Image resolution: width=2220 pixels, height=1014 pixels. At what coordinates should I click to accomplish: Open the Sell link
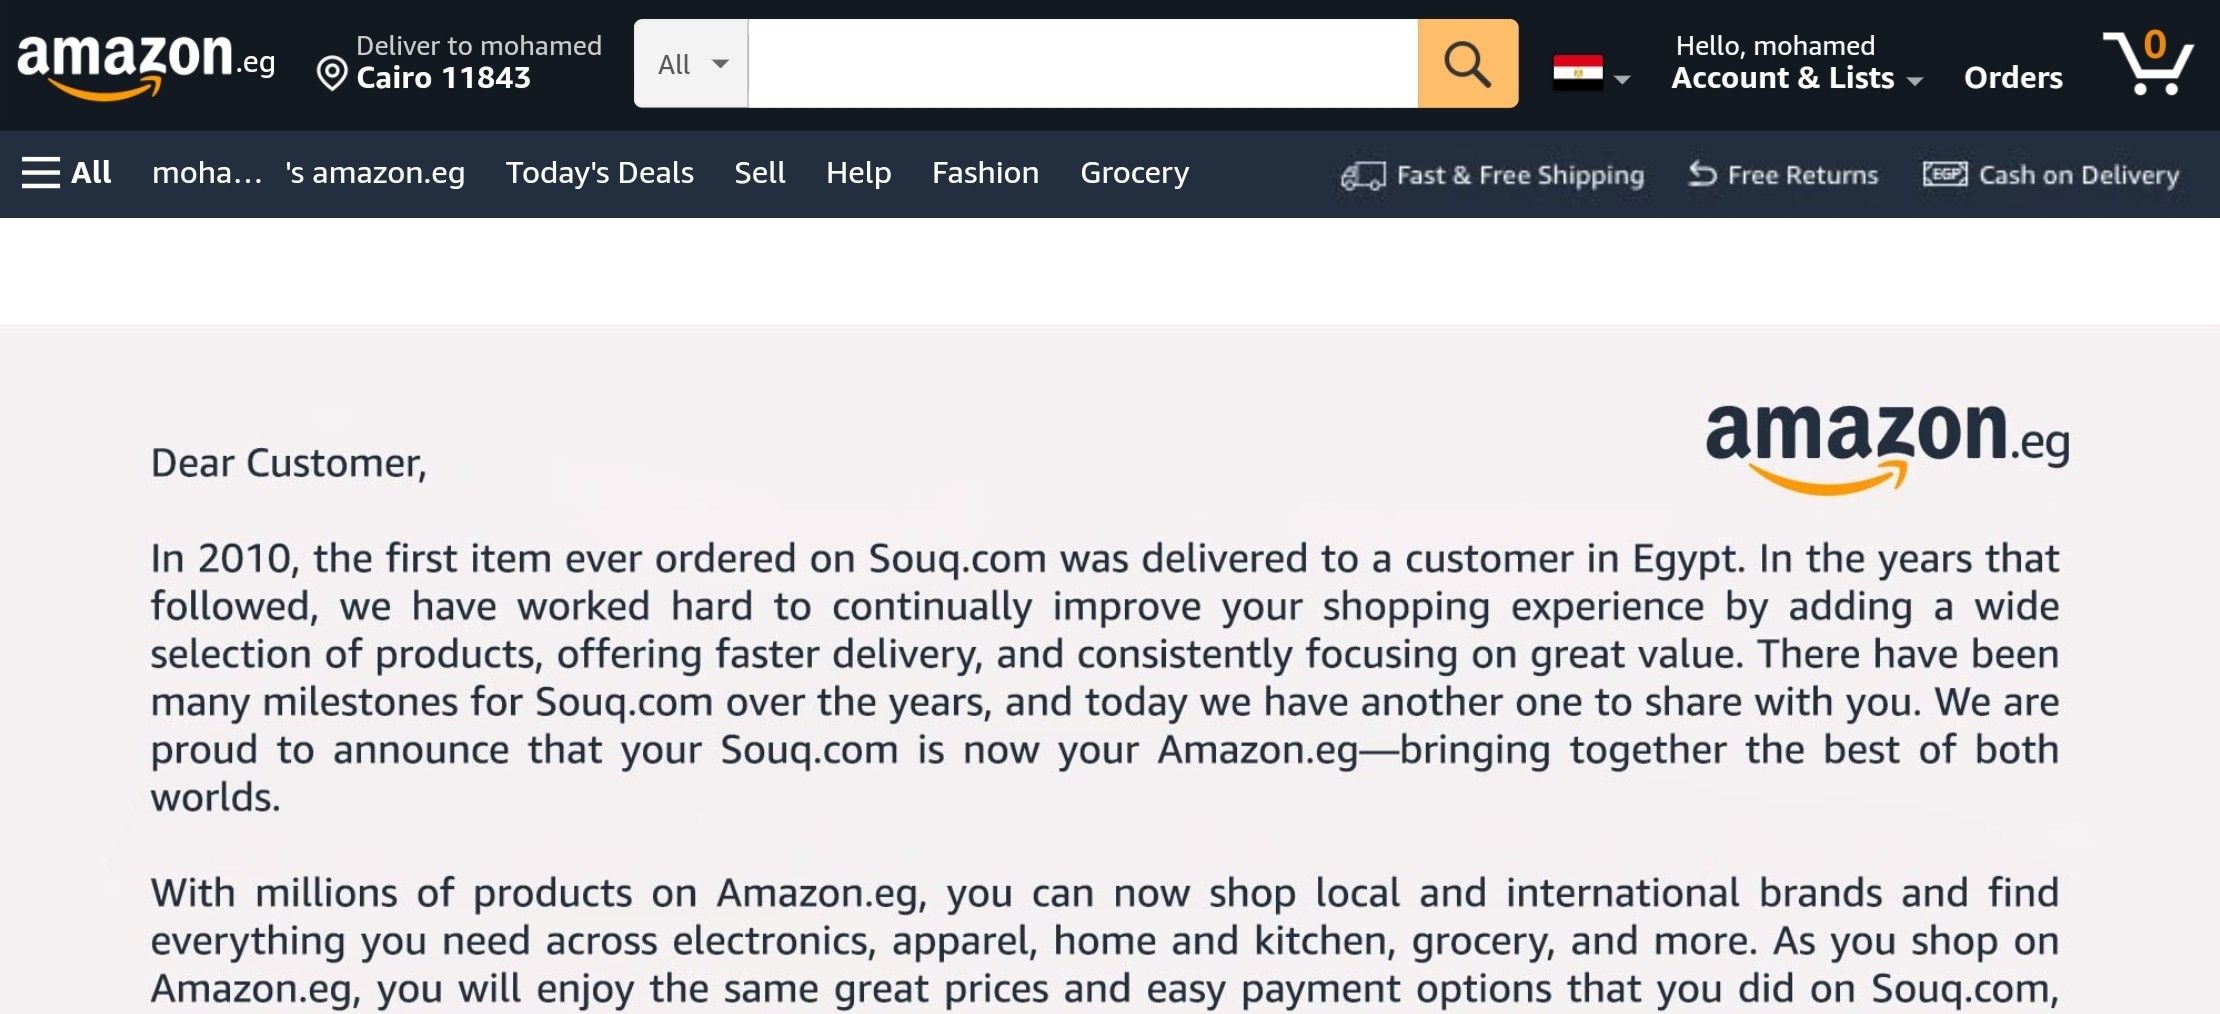[x=759, y=173]
